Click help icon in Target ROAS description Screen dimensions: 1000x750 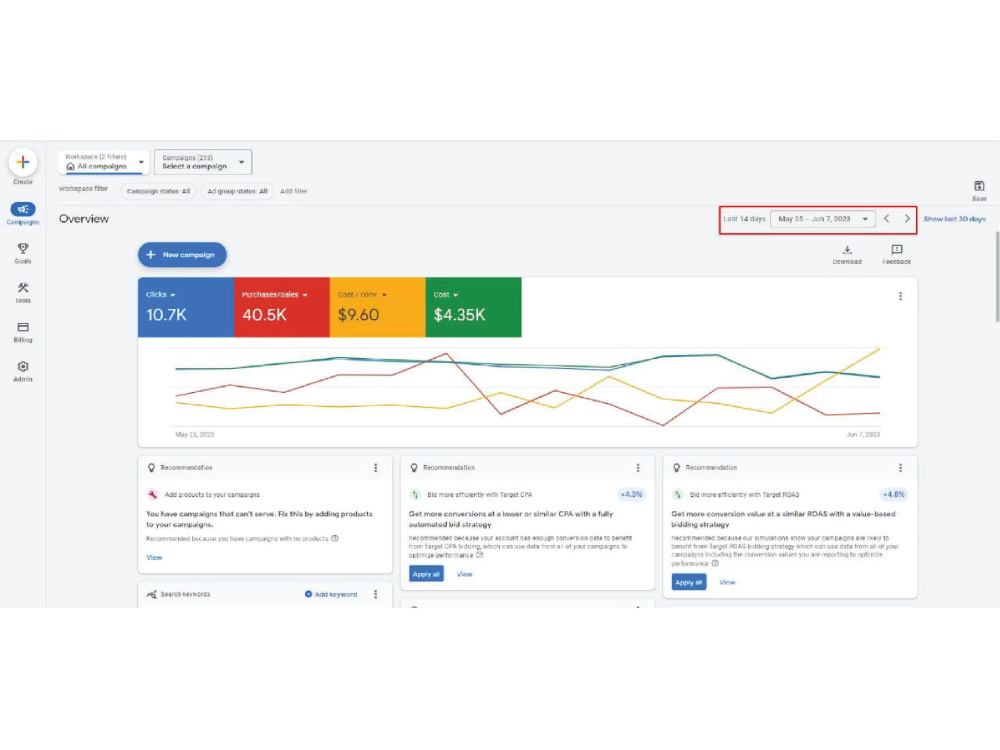[715, 563]
